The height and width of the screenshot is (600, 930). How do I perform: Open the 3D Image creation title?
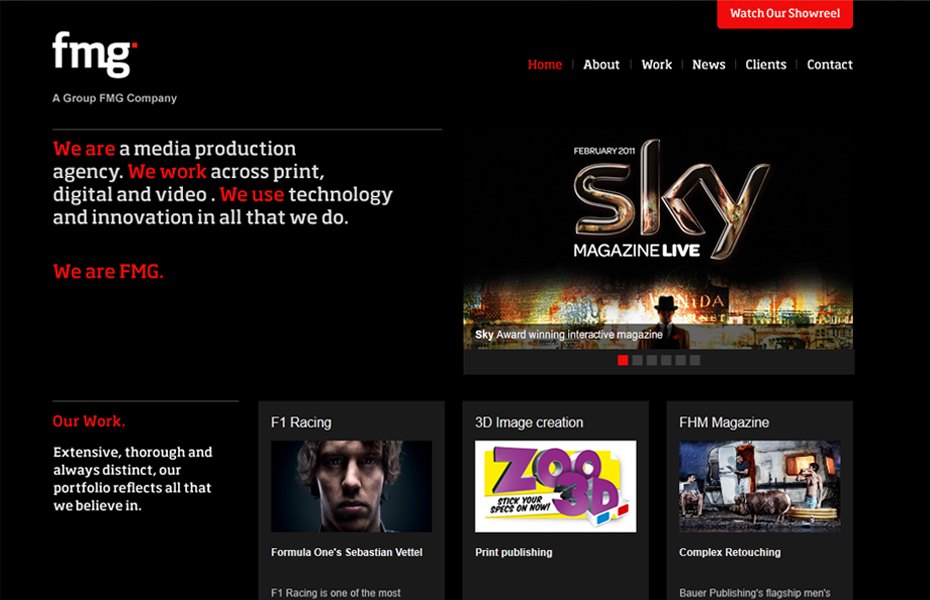pyautogui.click(x=529, y=423)
